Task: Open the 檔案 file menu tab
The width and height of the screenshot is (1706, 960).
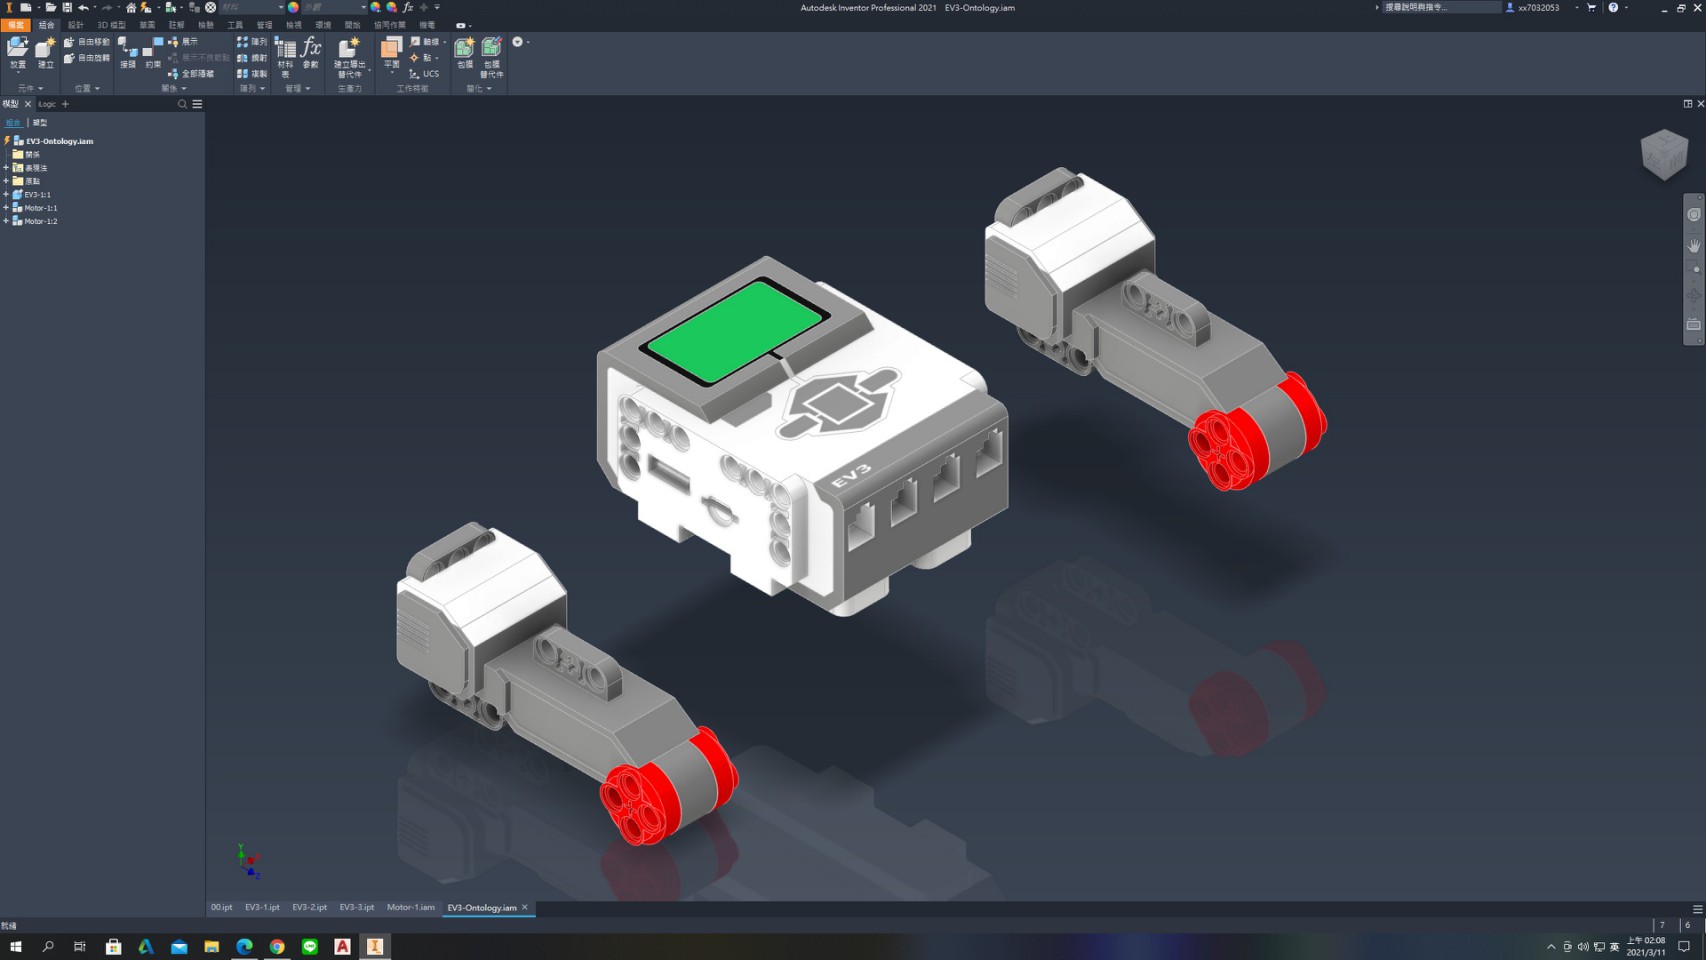Action: click(16, 25)
